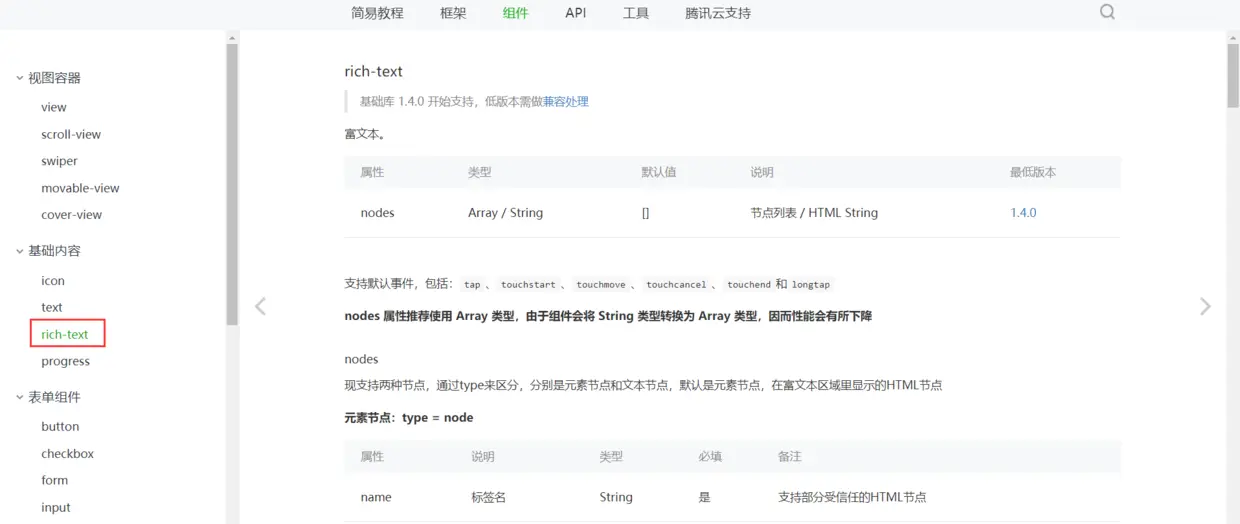The height and width of the screenshot is (524, 1240).
Task: Click the 必填 column header
Action: pyautogui.click(x=710, y=456)
